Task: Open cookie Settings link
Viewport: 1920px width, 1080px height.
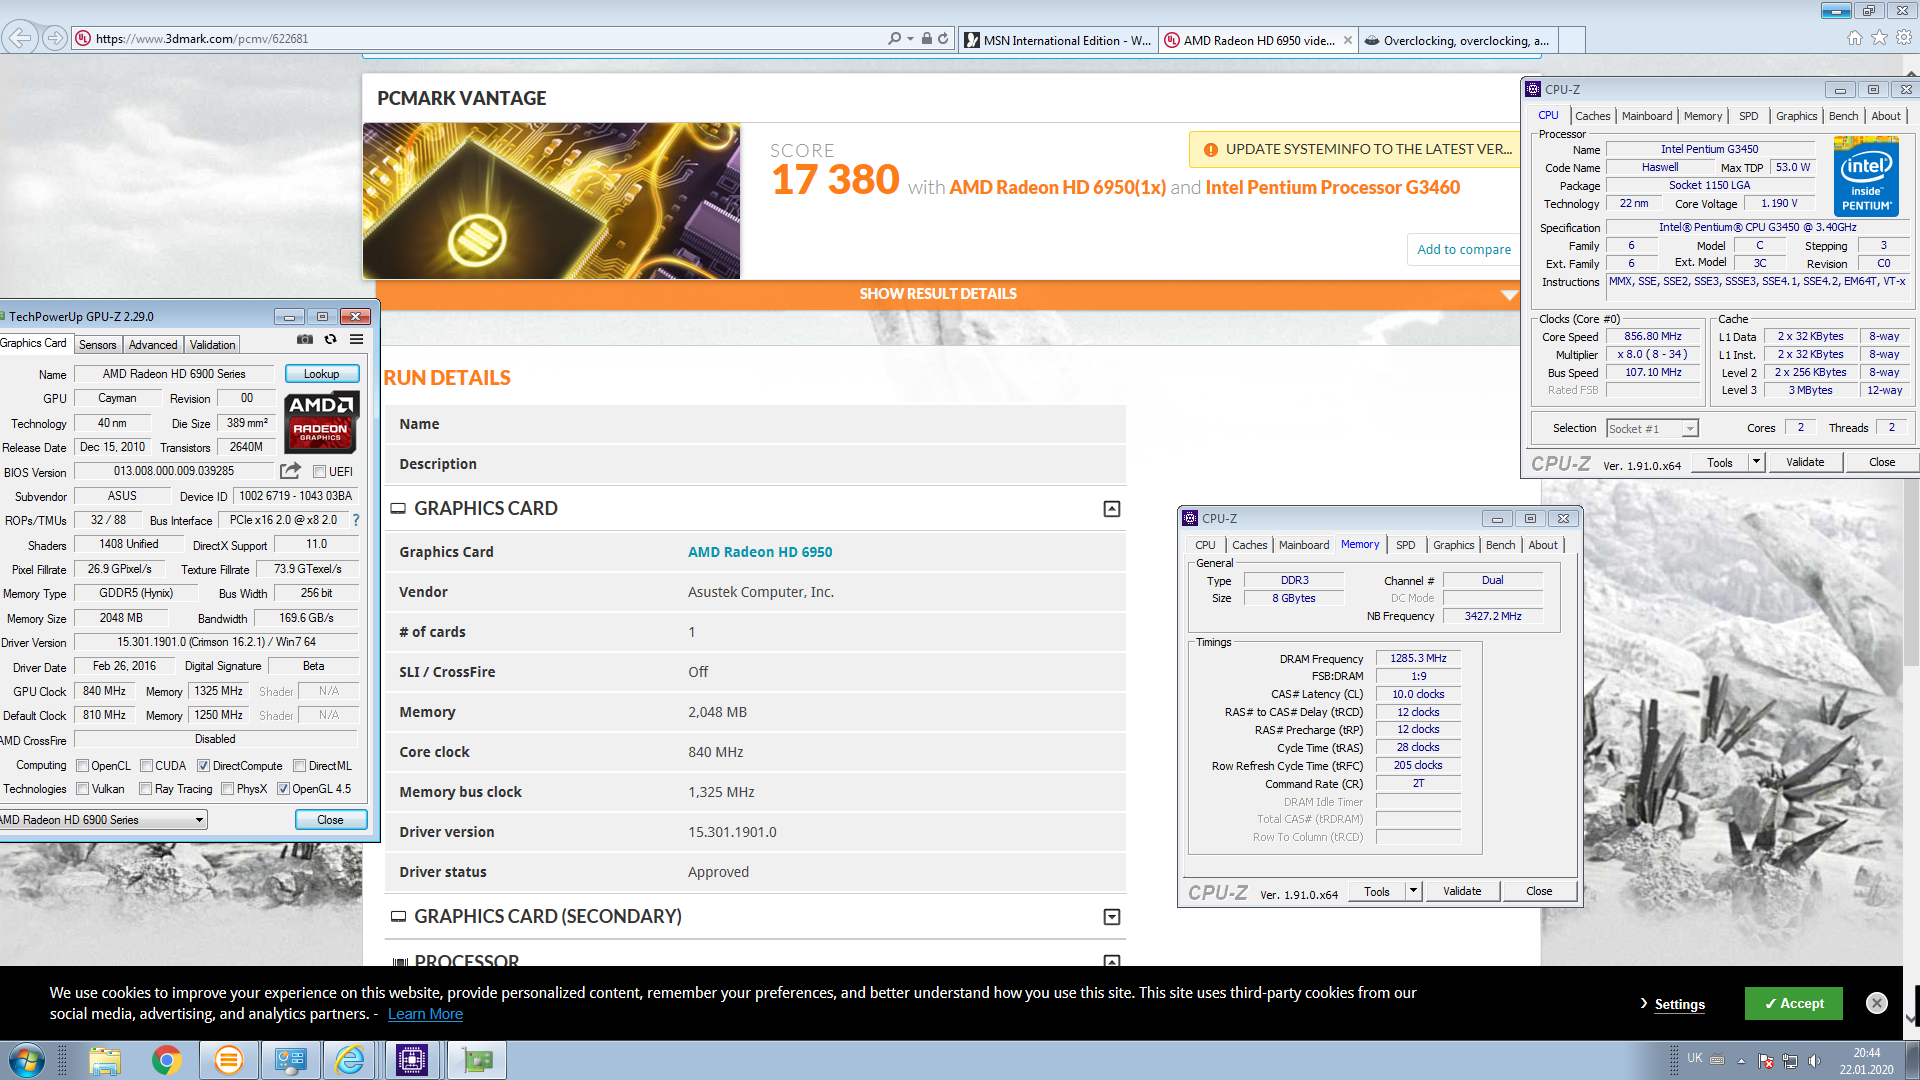Action: tap(1680, 1004)
